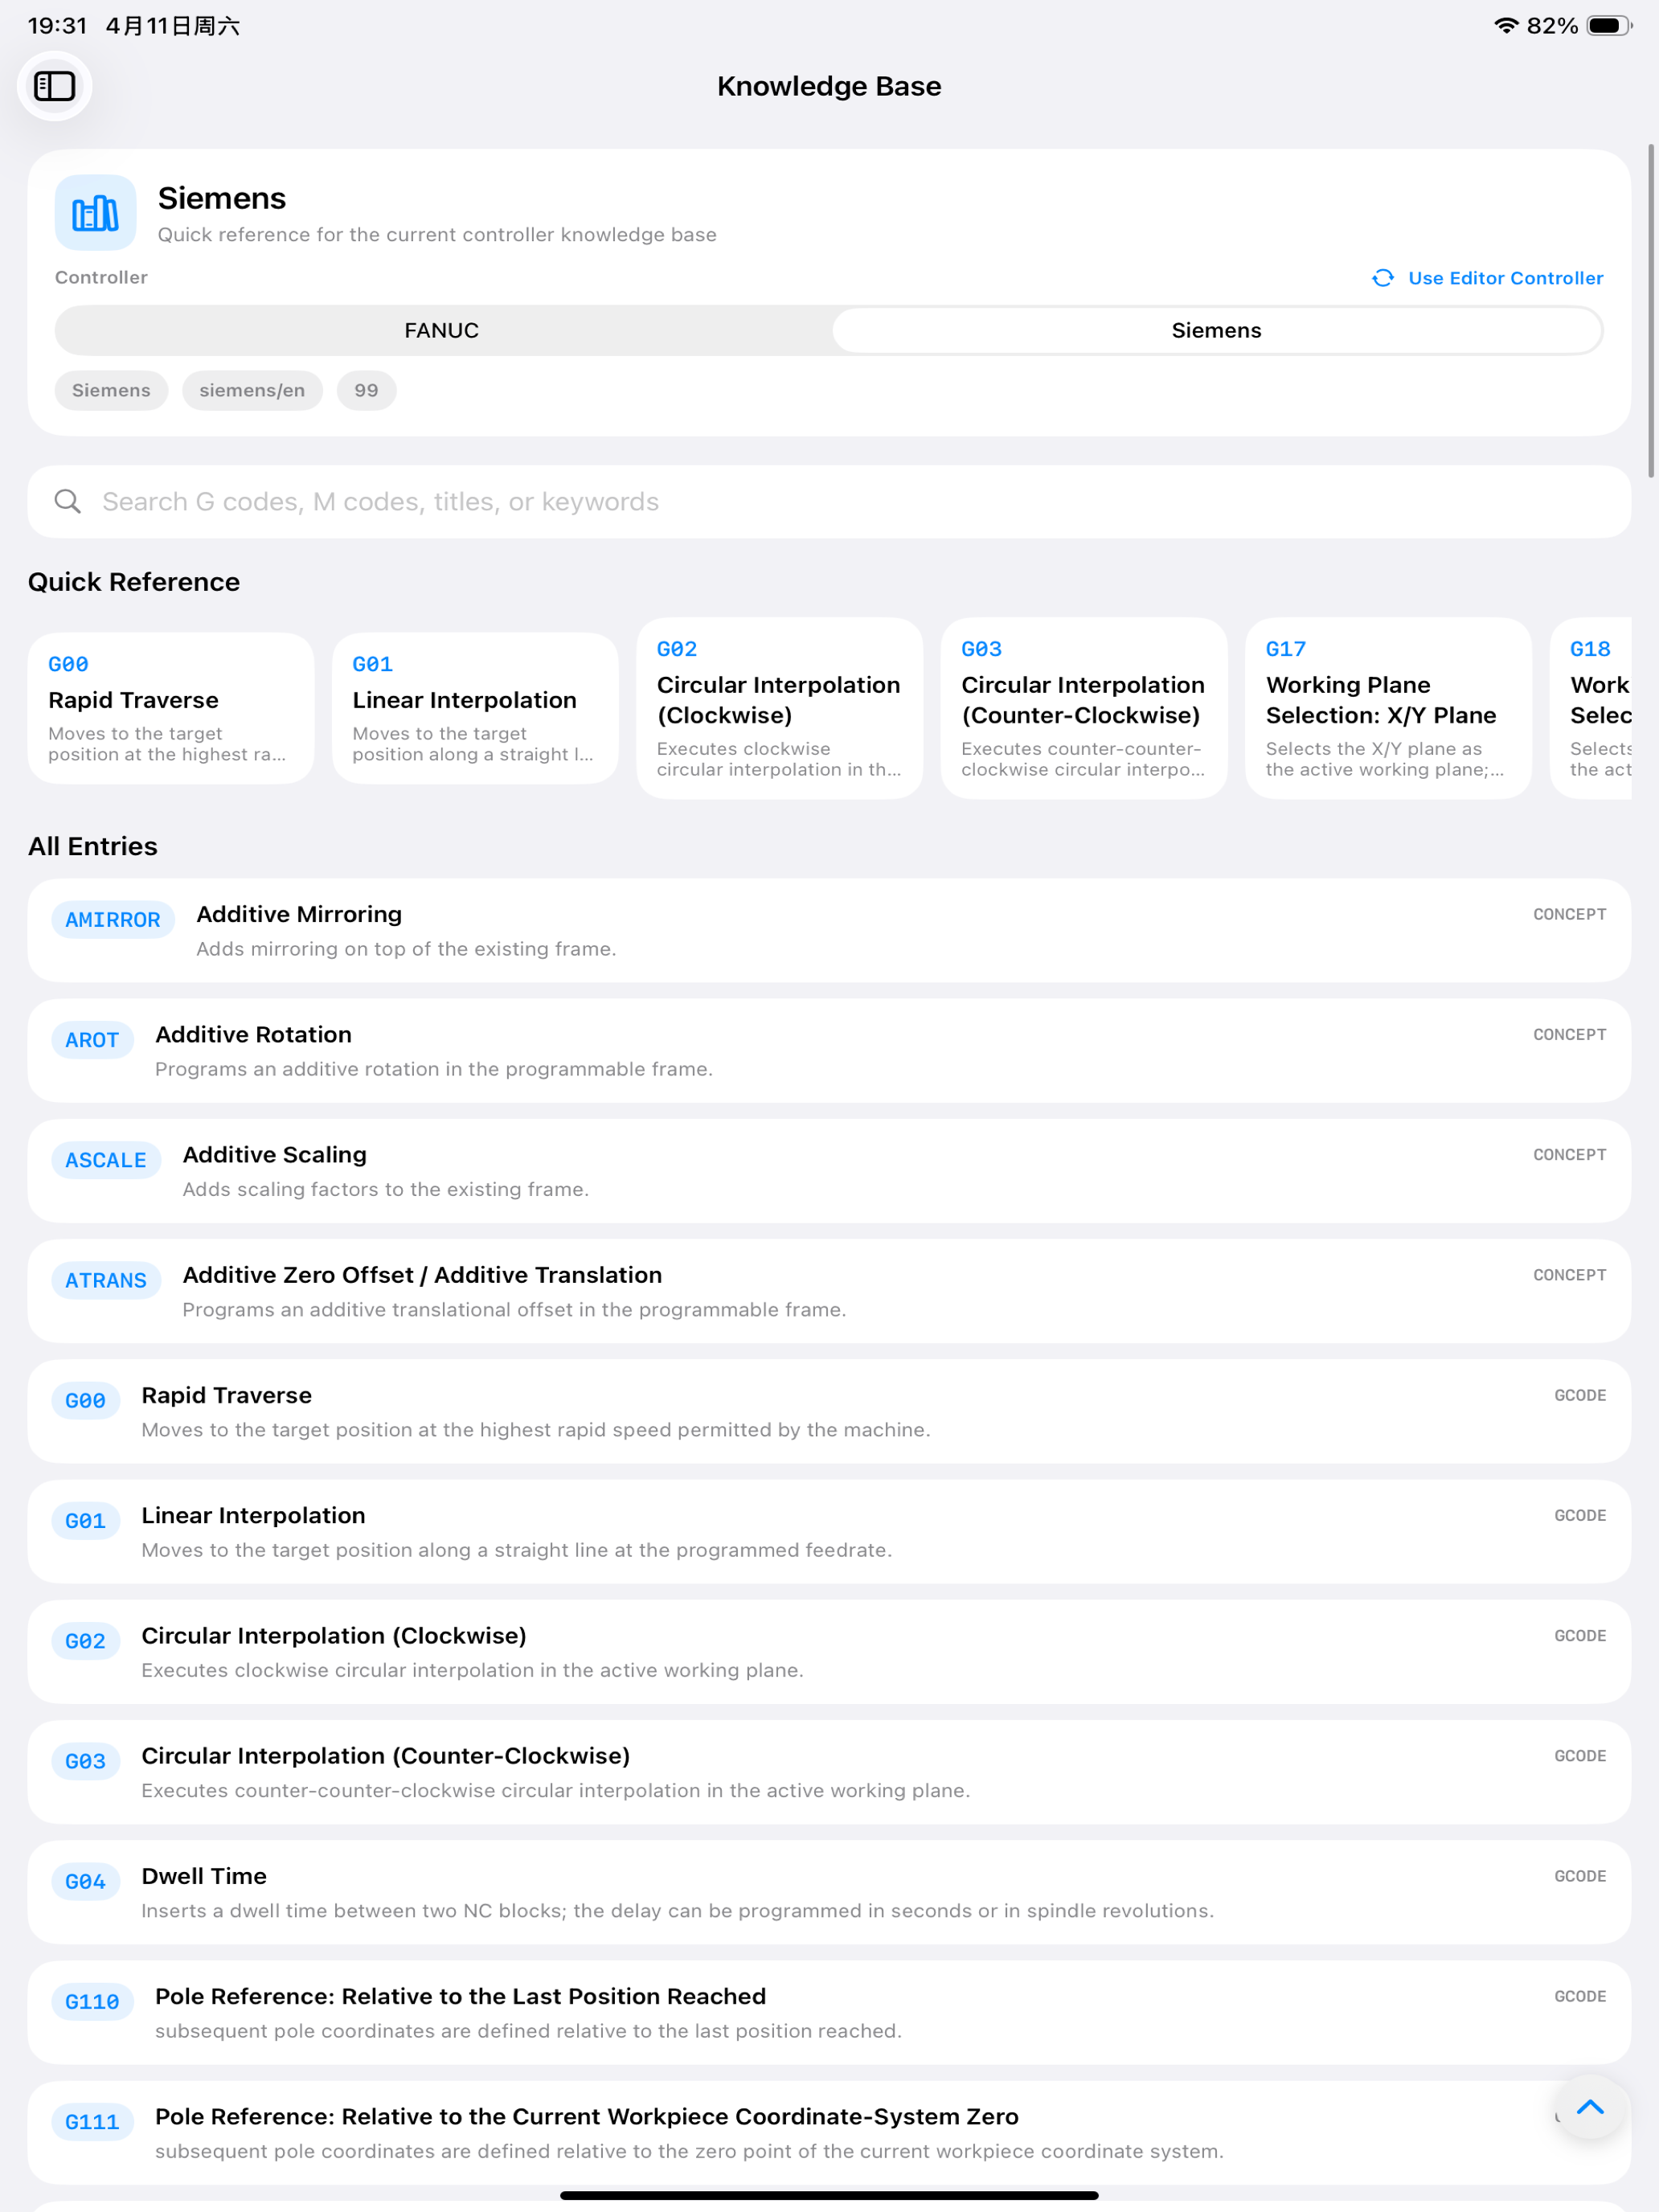The width and height of the screenshot is (1659, 2212).
Task: Tap the Siemens library books icon
Action: click(x=95, y=213)
